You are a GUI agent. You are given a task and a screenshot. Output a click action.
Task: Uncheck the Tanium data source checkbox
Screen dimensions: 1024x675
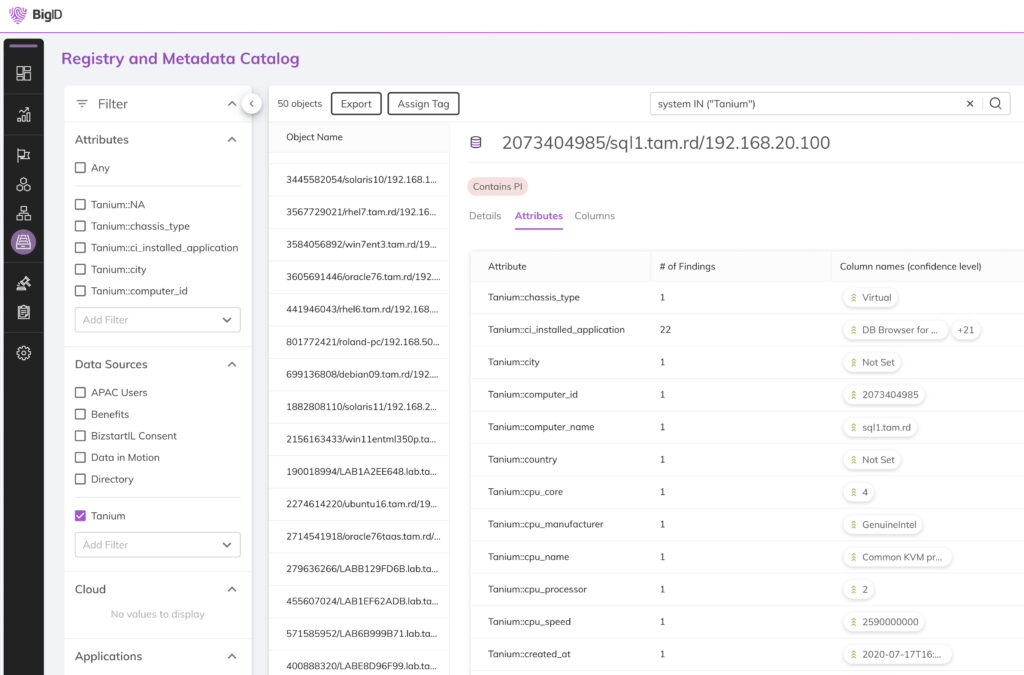pyautogui.click(x=81, y=516)
